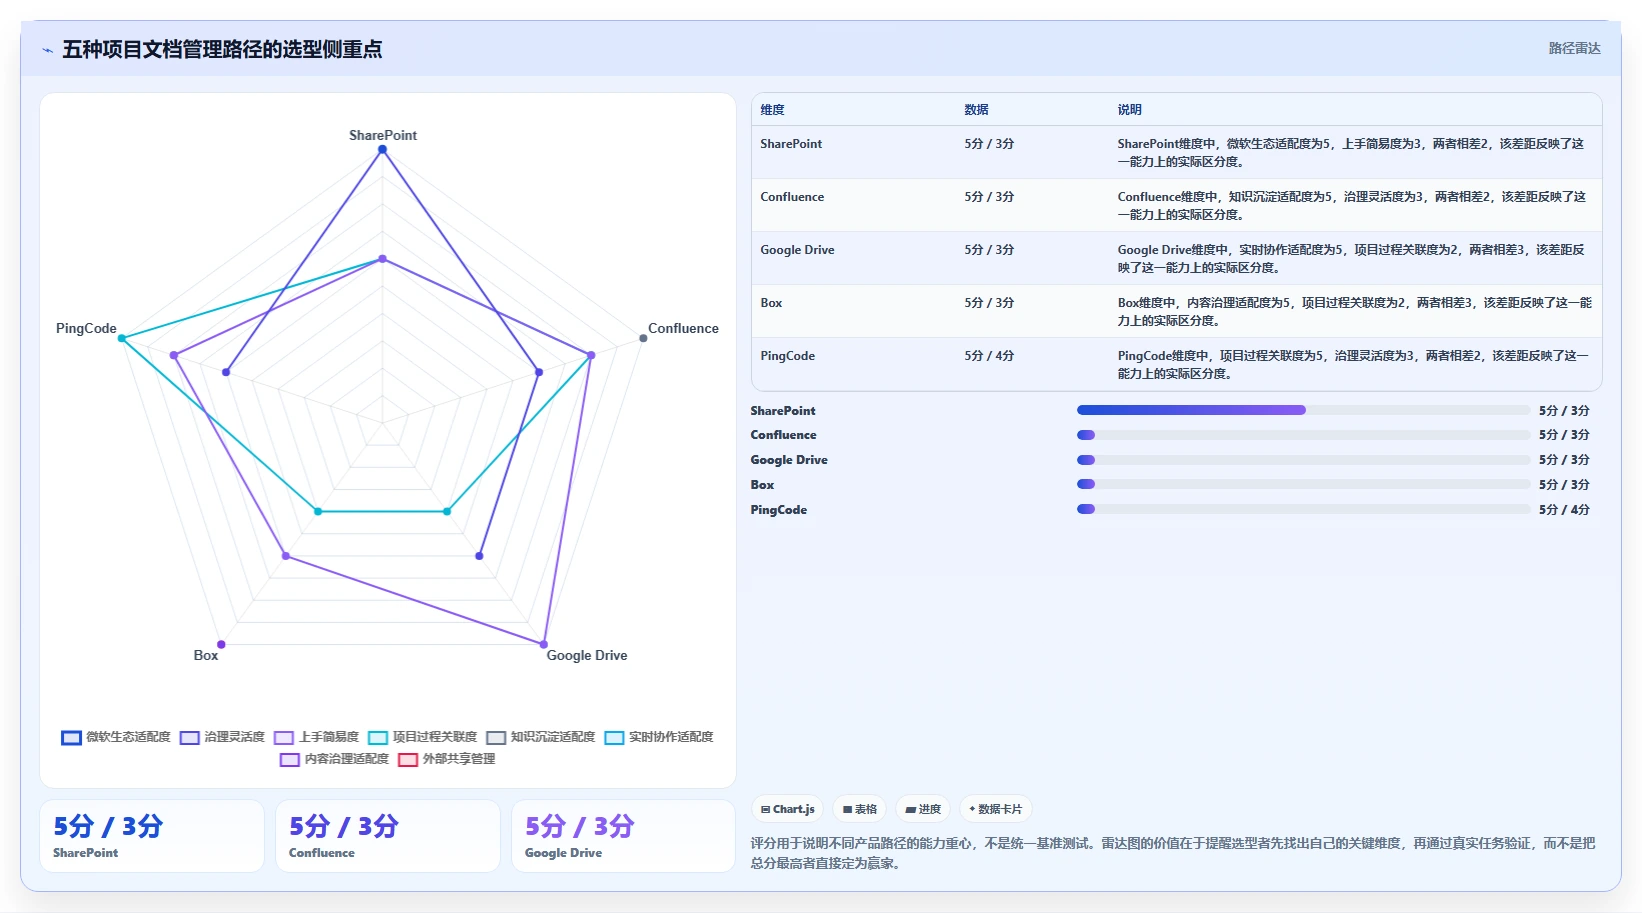Screen dimensions: 1642x913
Task: Click the purple data point at Google Drive vertex
Action: (x=544, y=644)
